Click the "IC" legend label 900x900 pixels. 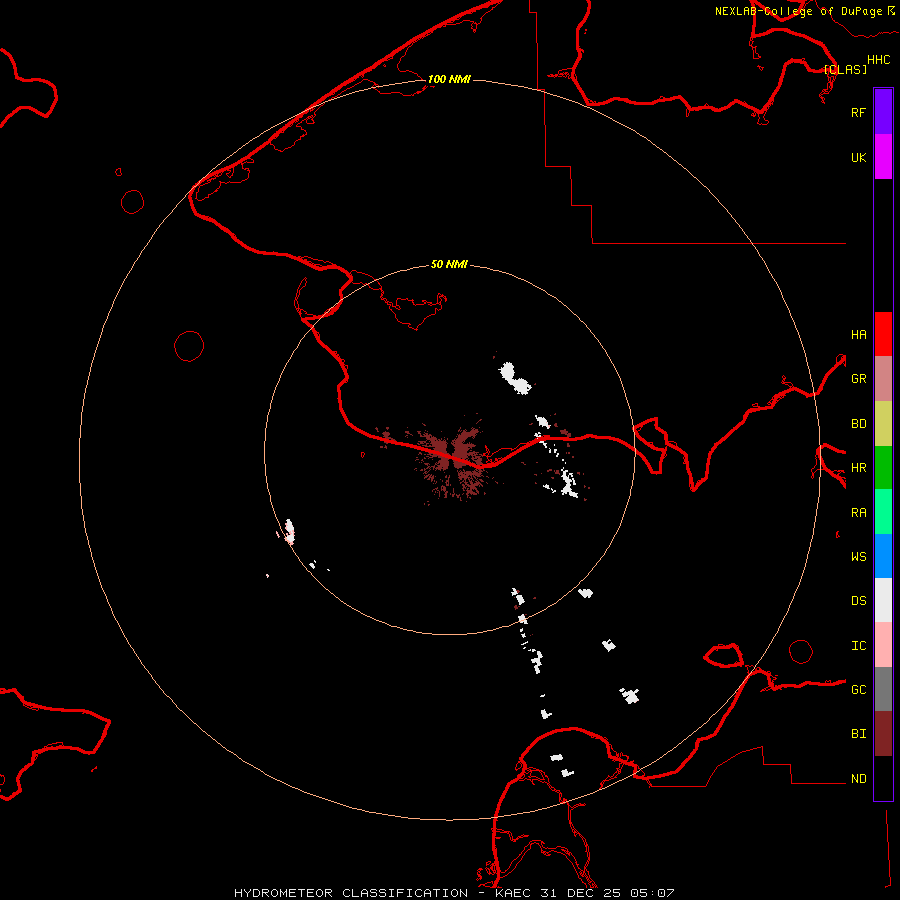click(x=859, y=646)
